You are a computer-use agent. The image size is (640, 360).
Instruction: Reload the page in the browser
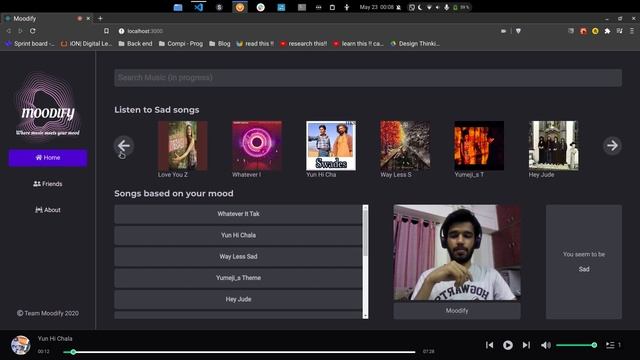pyautogui.click(x=33, y=31)
